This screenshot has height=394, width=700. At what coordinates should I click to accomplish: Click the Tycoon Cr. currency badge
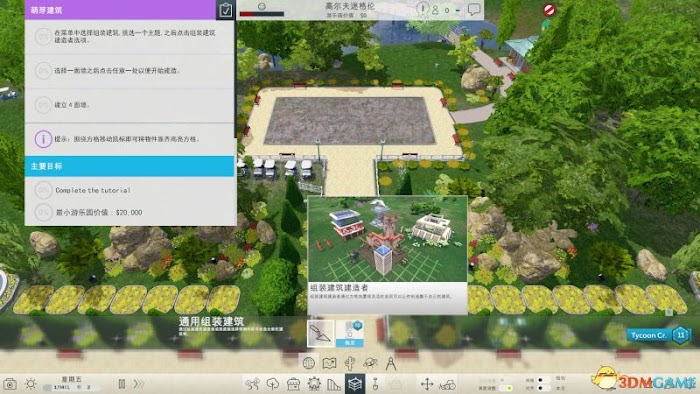coord(649,335)
